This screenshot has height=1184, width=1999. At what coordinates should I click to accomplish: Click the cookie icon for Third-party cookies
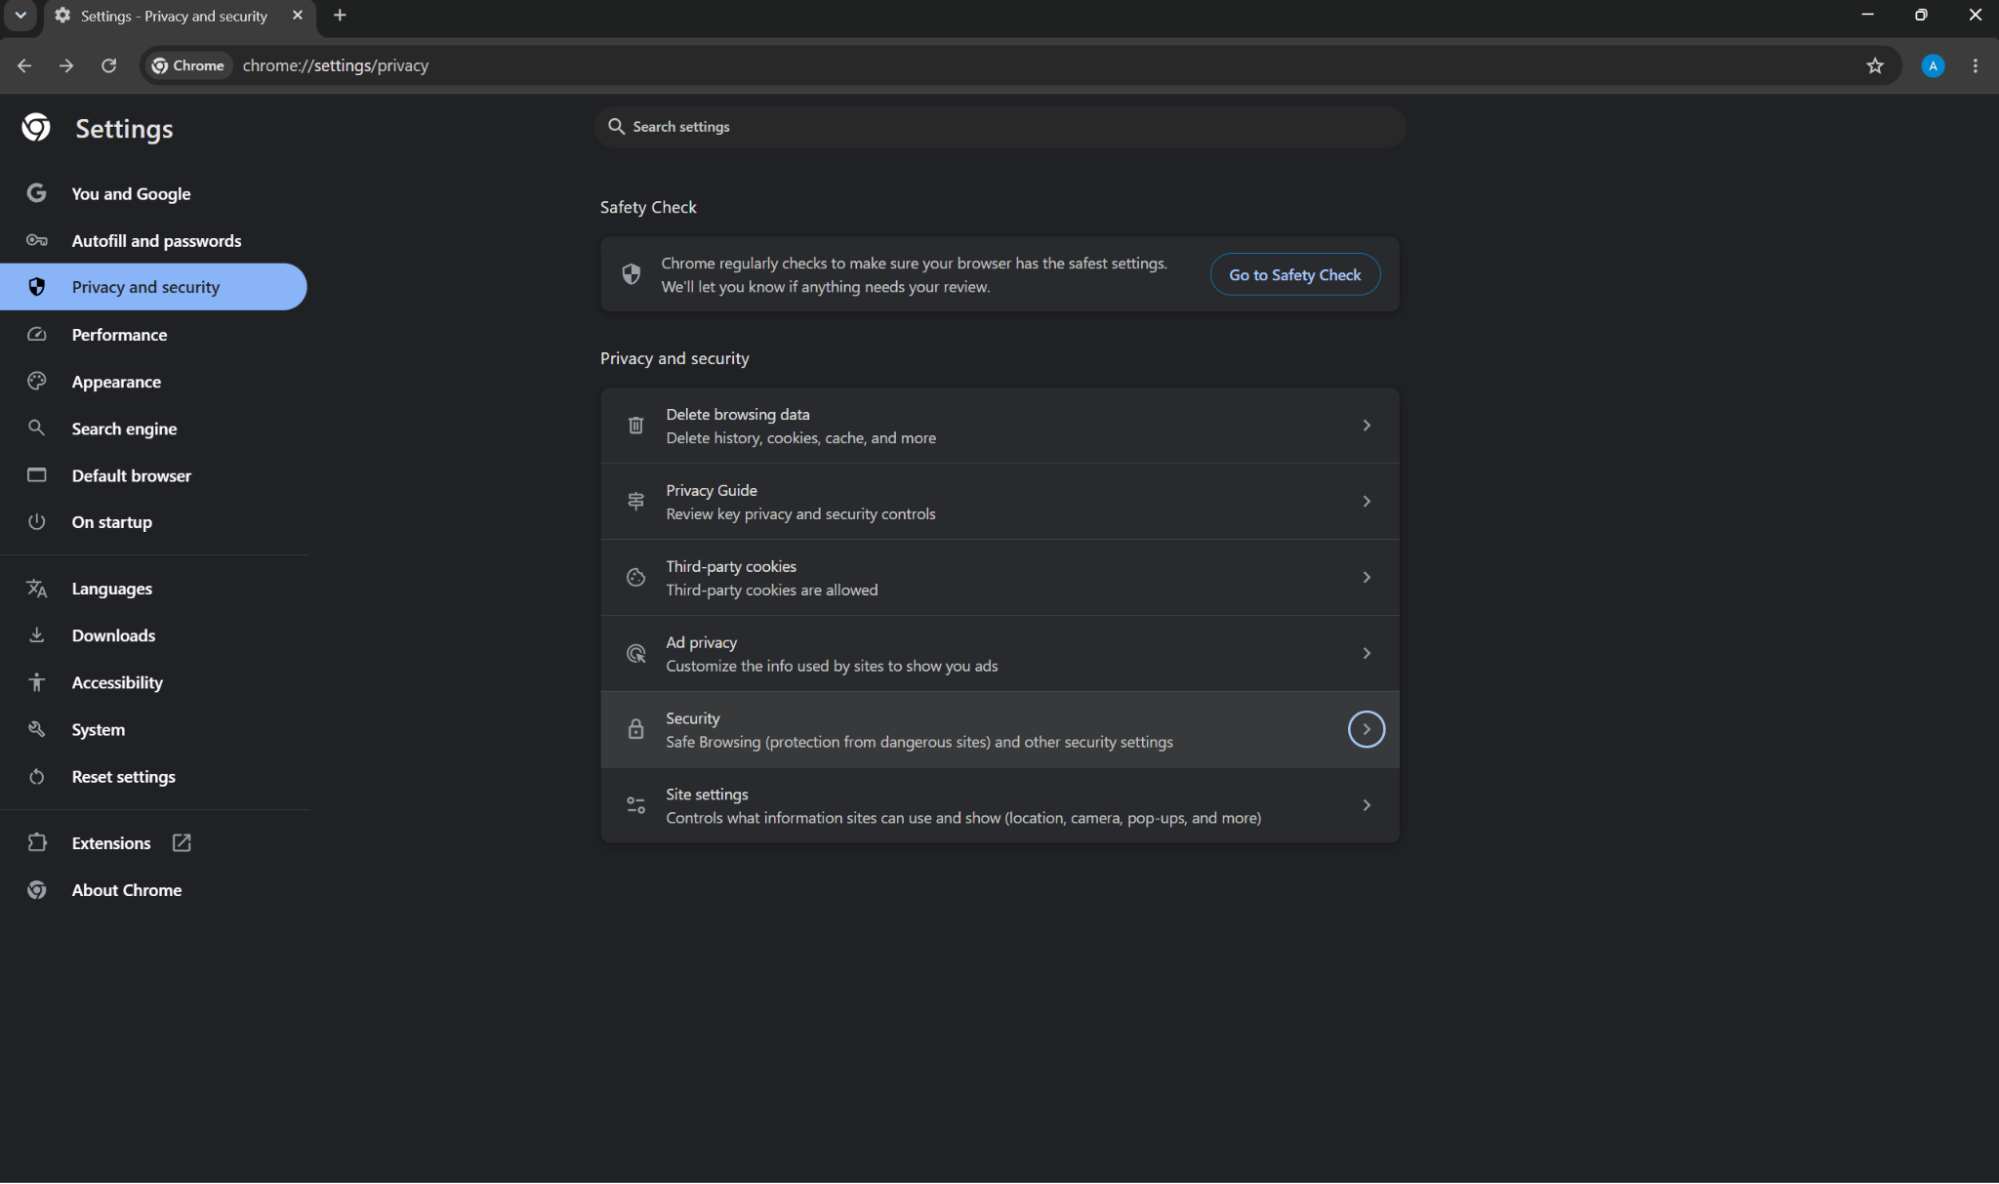[635, 577]
